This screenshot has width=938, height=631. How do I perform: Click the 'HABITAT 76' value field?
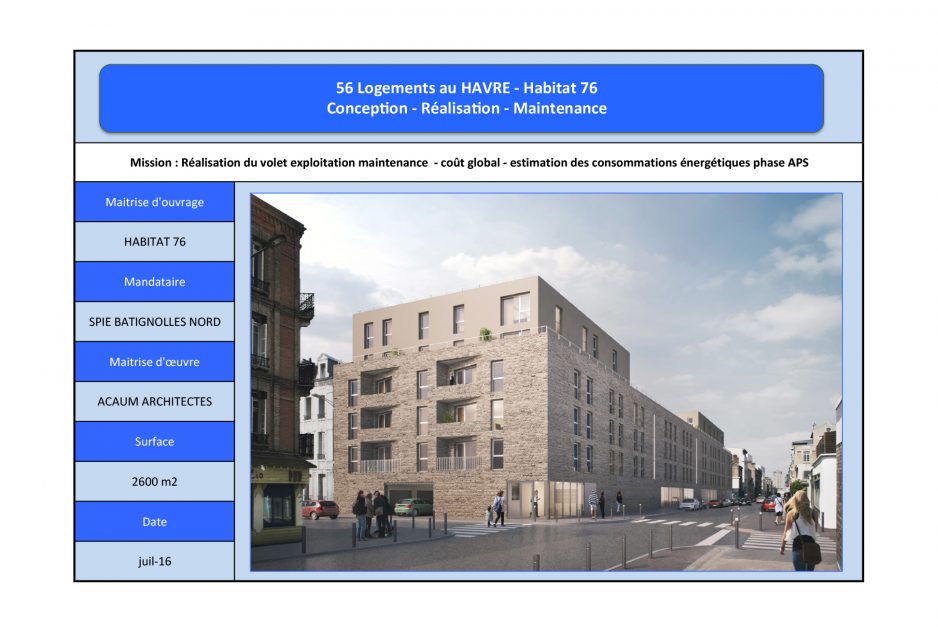click(153, 241)
